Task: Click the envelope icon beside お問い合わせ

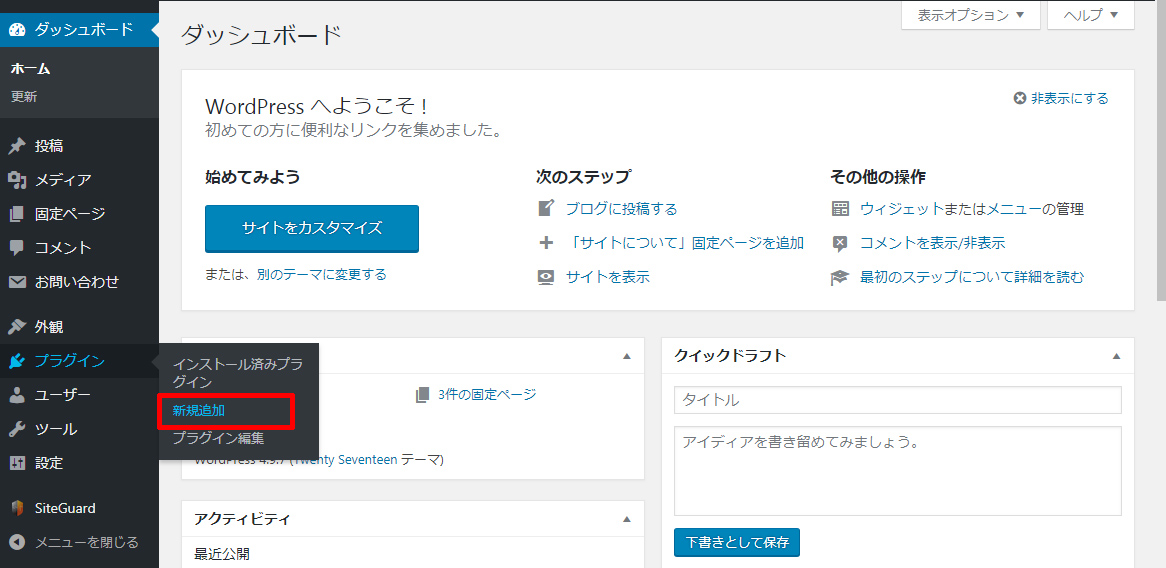Action: [x=17, y=282]
